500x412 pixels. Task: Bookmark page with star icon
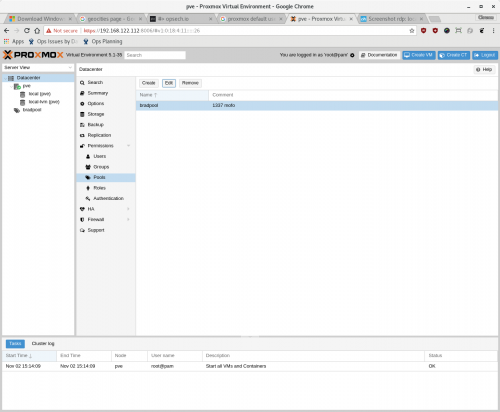(x=412, y=31)
